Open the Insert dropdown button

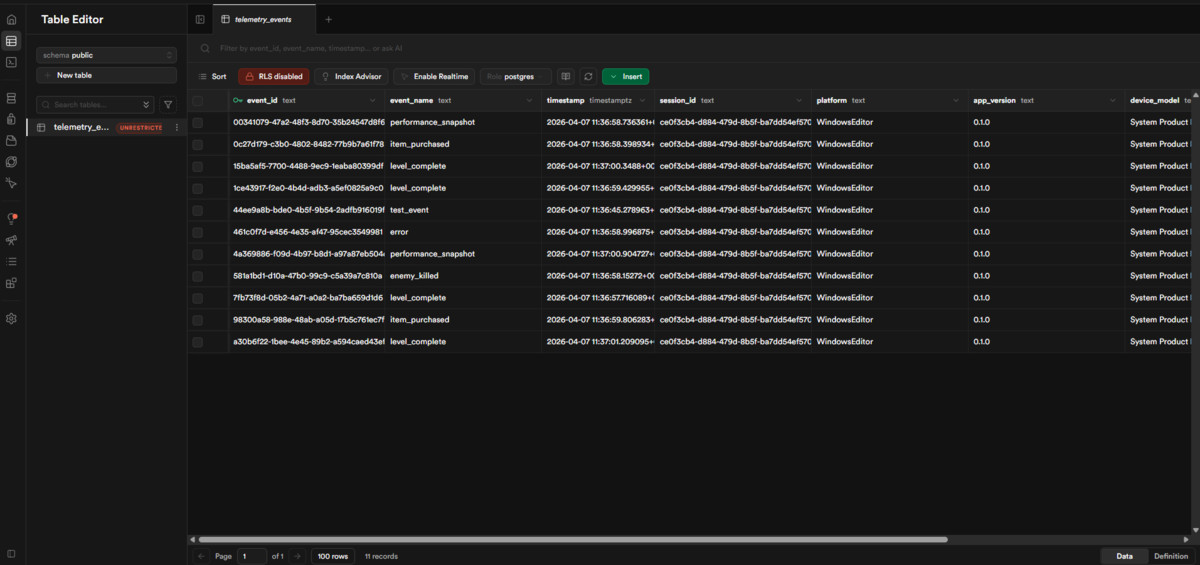626,76
